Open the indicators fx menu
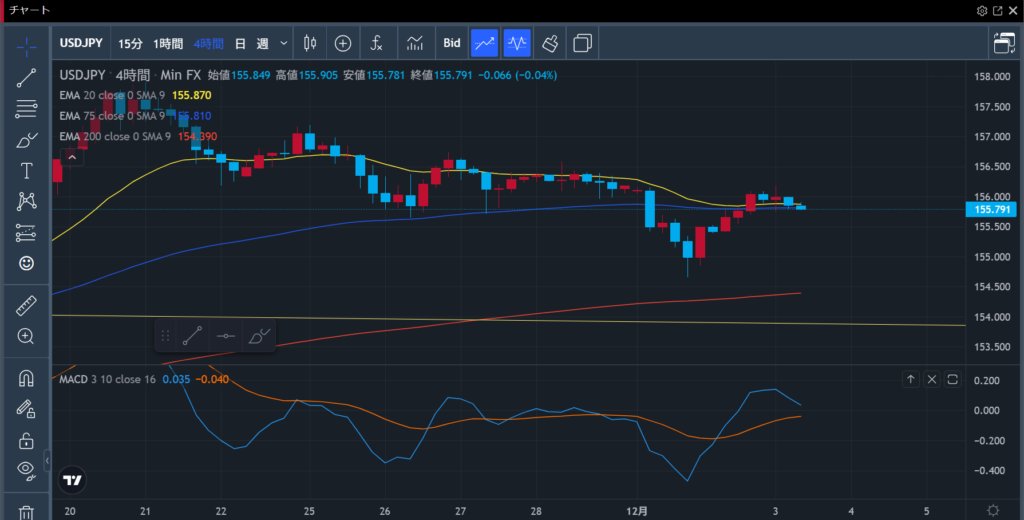The image size is (1024, 520). click(x=376, y=43)
